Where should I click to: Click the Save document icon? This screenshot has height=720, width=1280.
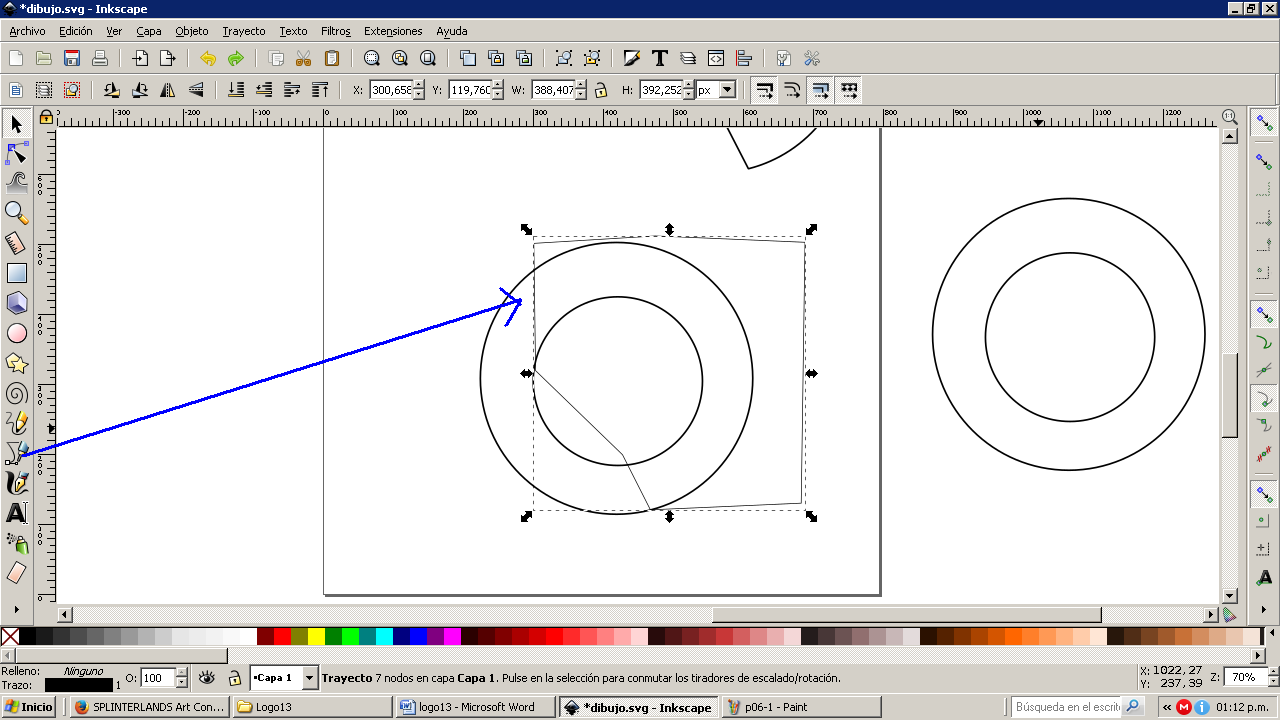point(72,58)
